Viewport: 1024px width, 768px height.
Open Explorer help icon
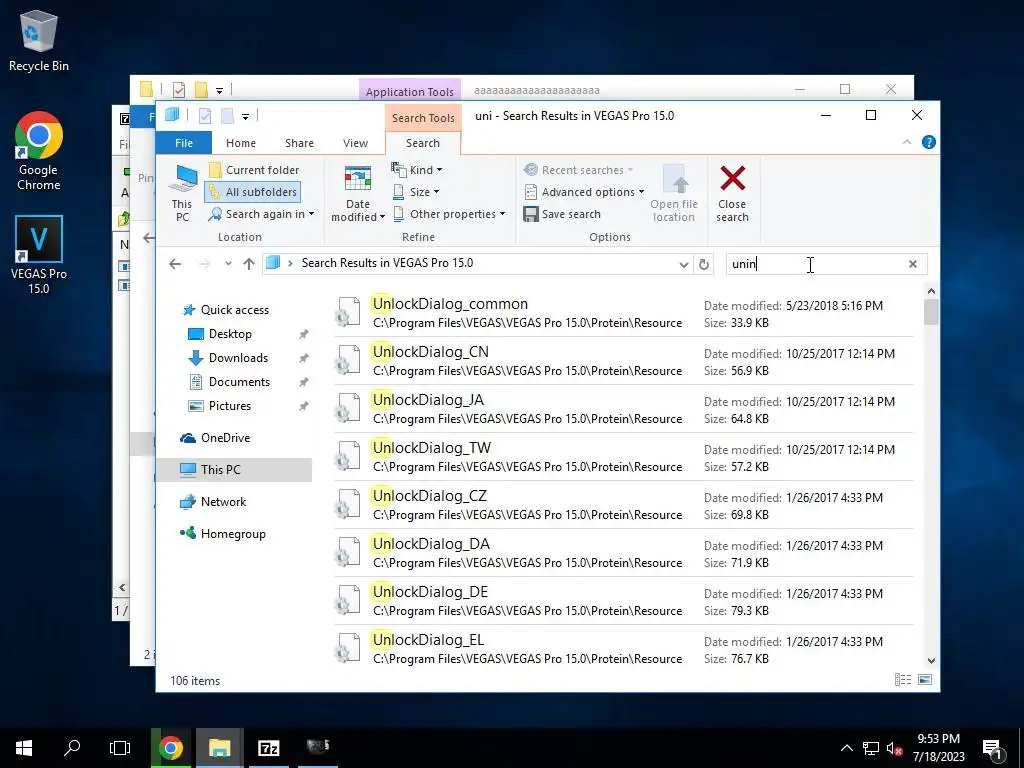pos(929,142)
